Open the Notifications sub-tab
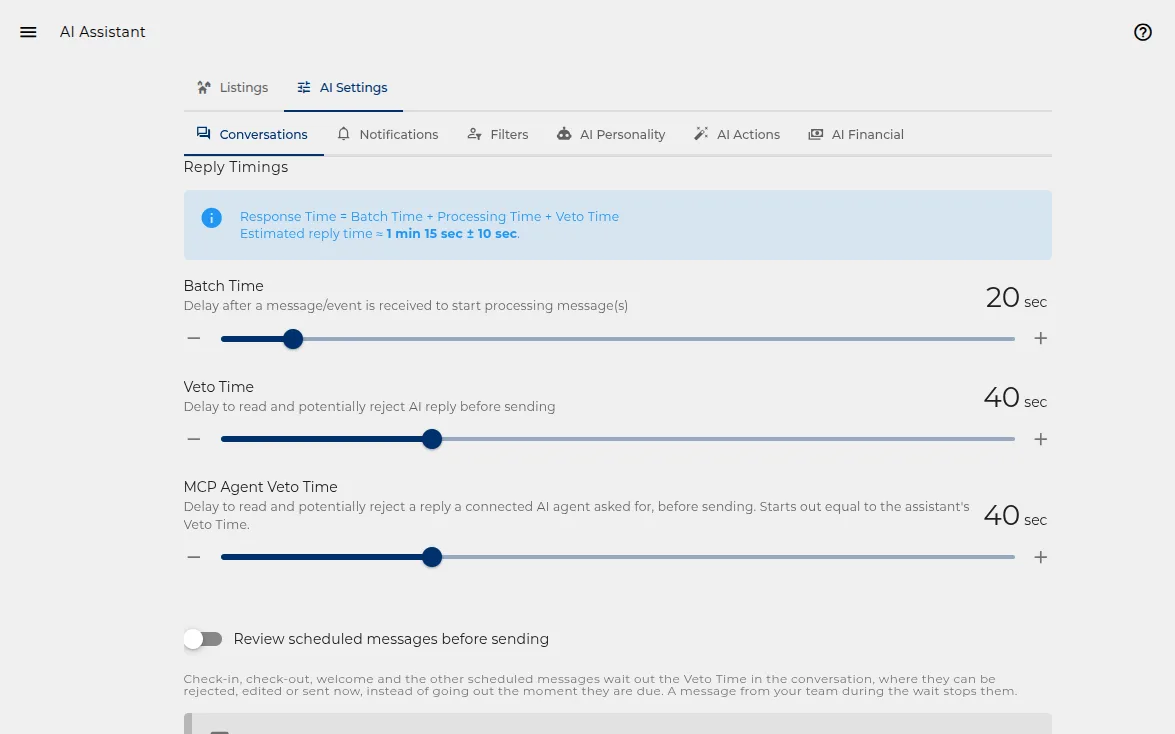The image size is (1175, 734). pos(388,134)
